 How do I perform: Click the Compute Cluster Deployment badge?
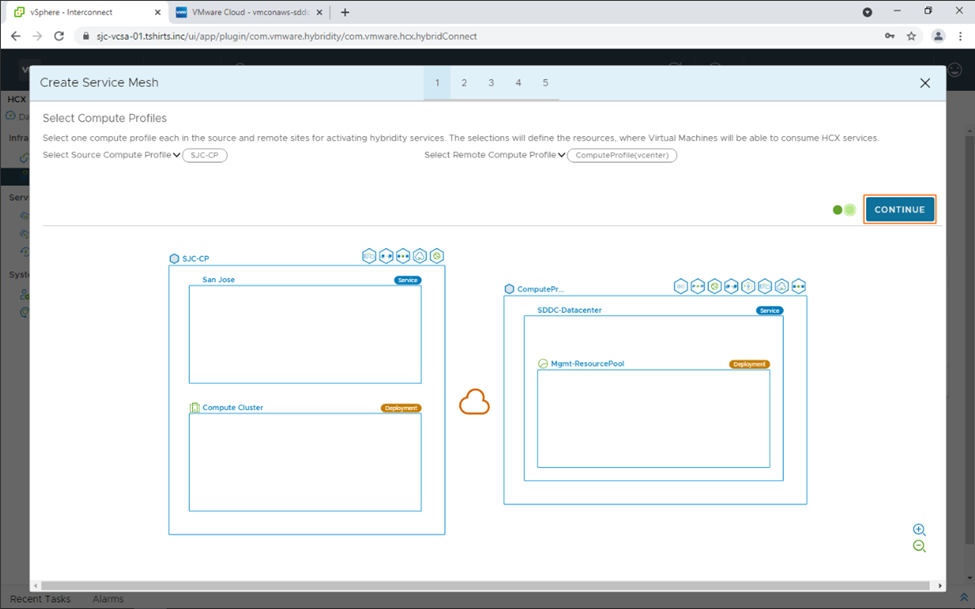pyautogui.click(x=401, y=408)
